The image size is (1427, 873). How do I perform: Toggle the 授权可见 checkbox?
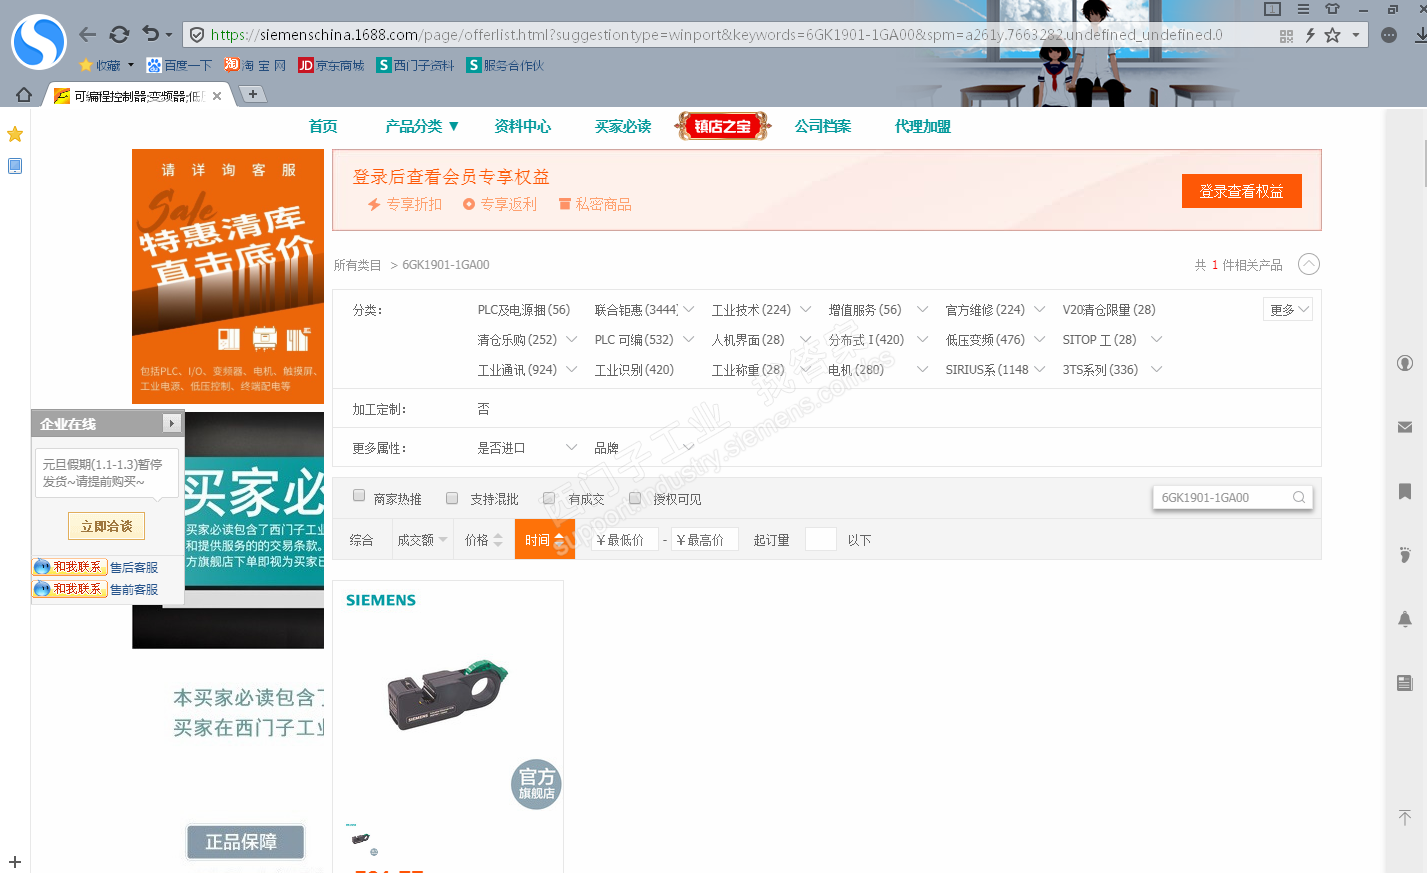pos(635,498)
